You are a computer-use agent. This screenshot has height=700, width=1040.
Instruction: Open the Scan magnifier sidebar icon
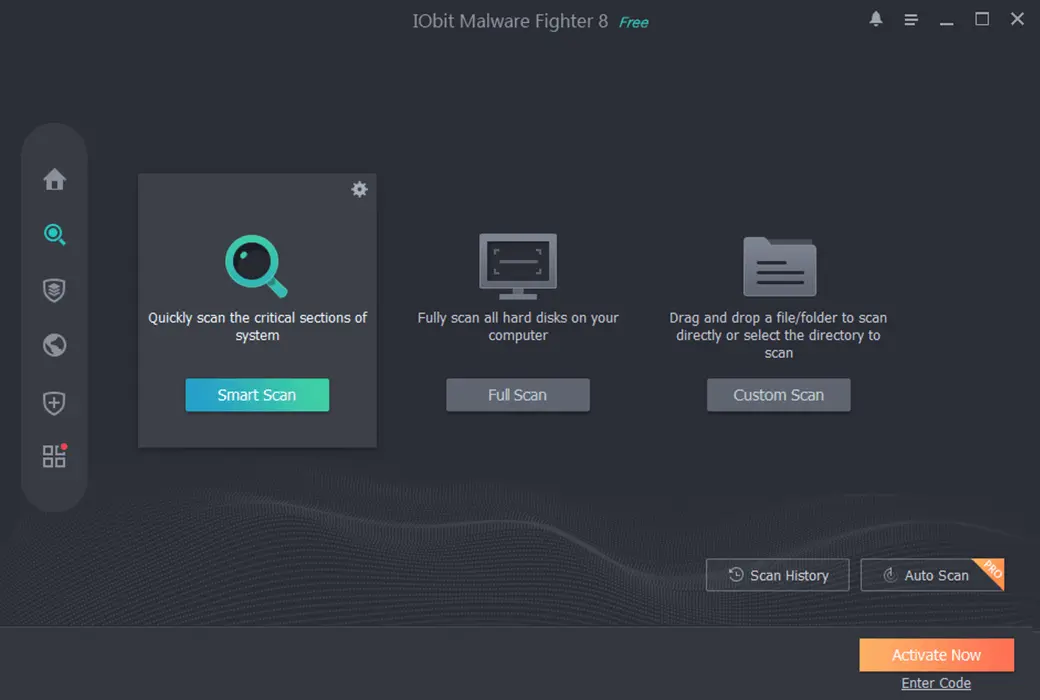(54, 234)
